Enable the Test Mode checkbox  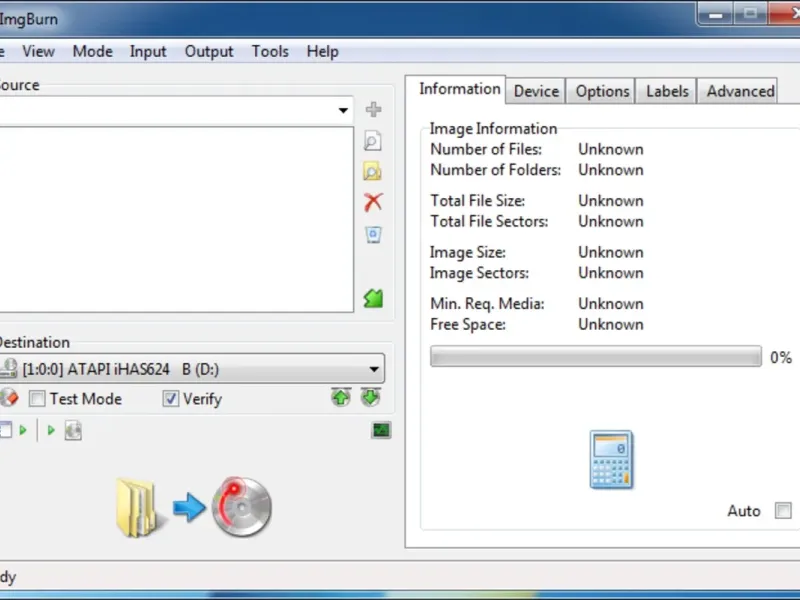(37, 398)
